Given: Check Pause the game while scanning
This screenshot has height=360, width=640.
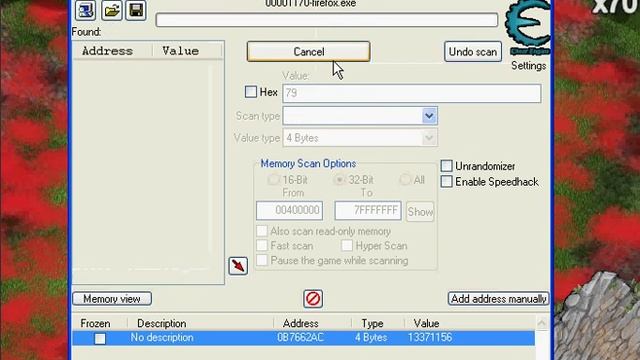Looking at the screenshot, I should (262, 260).
